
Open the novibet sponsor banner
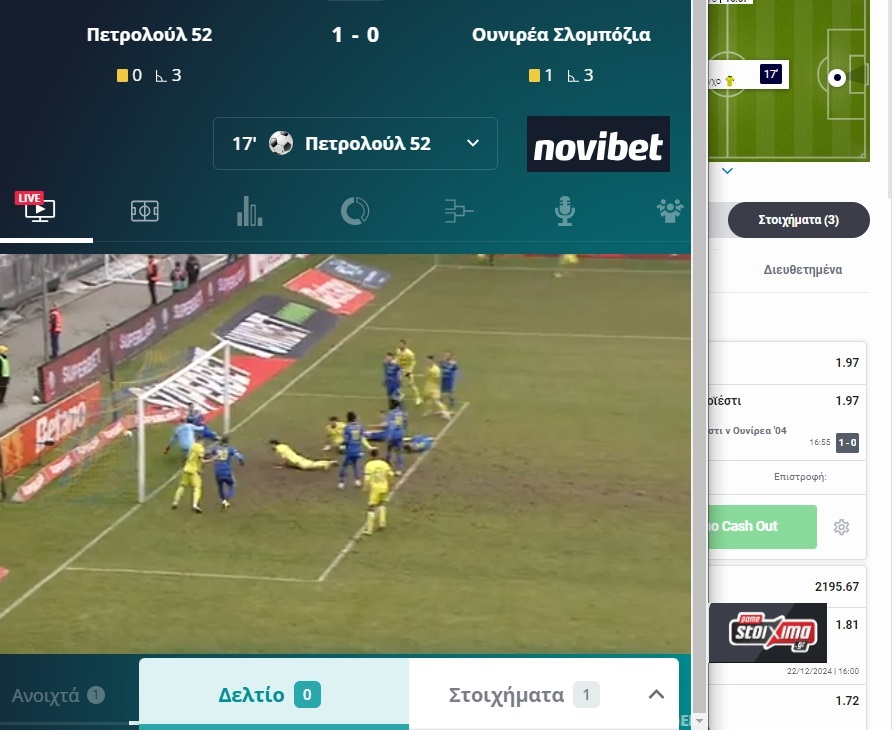(598, 144)
